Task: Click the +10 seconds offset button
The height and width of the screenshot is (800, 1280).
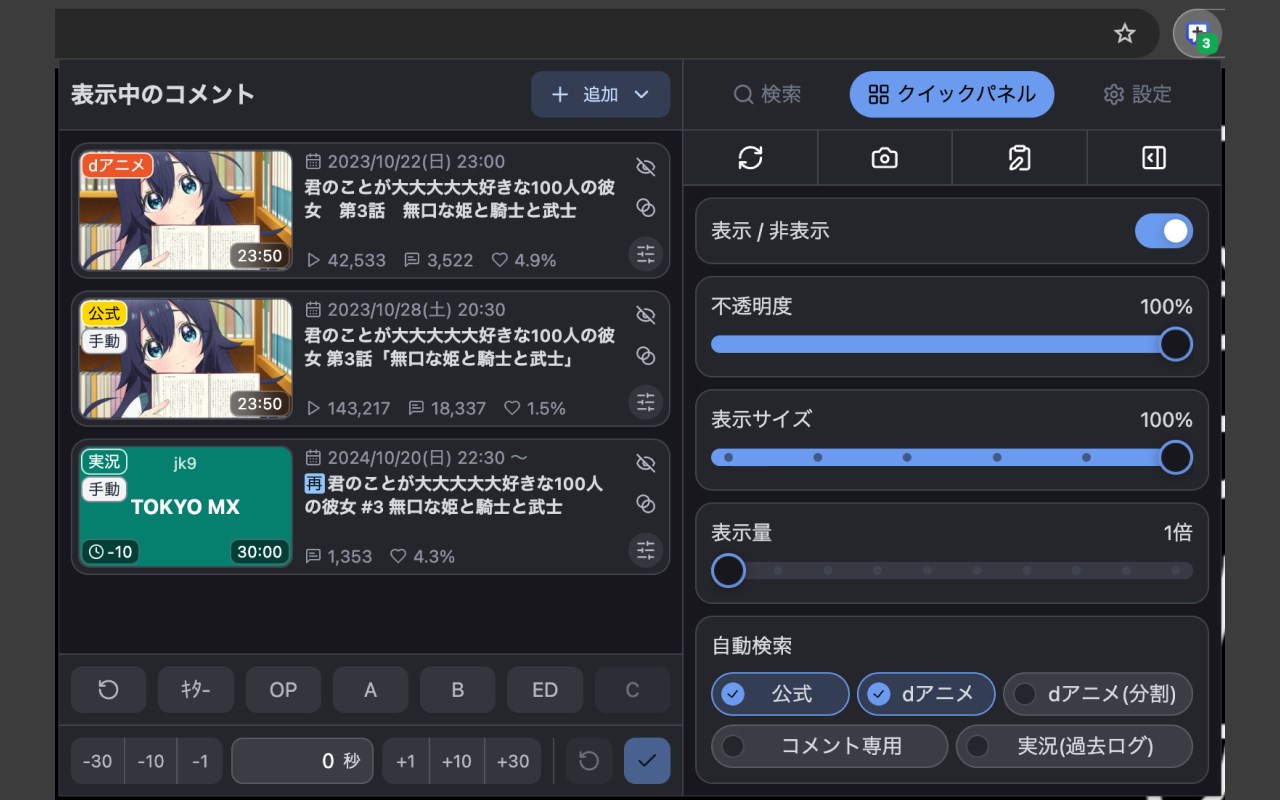Action: 456,761
